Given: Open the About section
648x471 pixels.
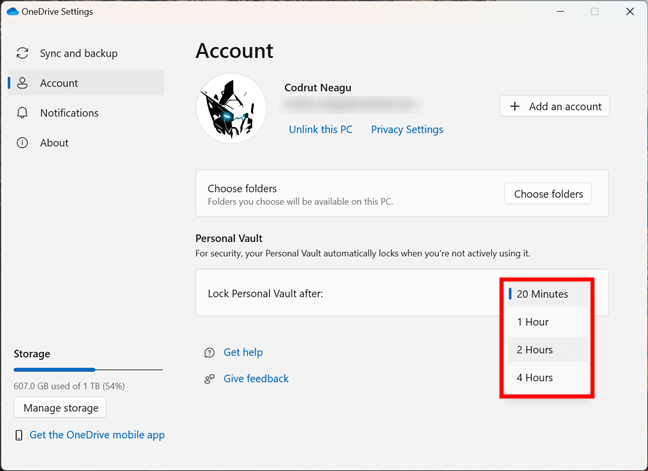Looking at the screenshot, I should [x=86, y=143].
